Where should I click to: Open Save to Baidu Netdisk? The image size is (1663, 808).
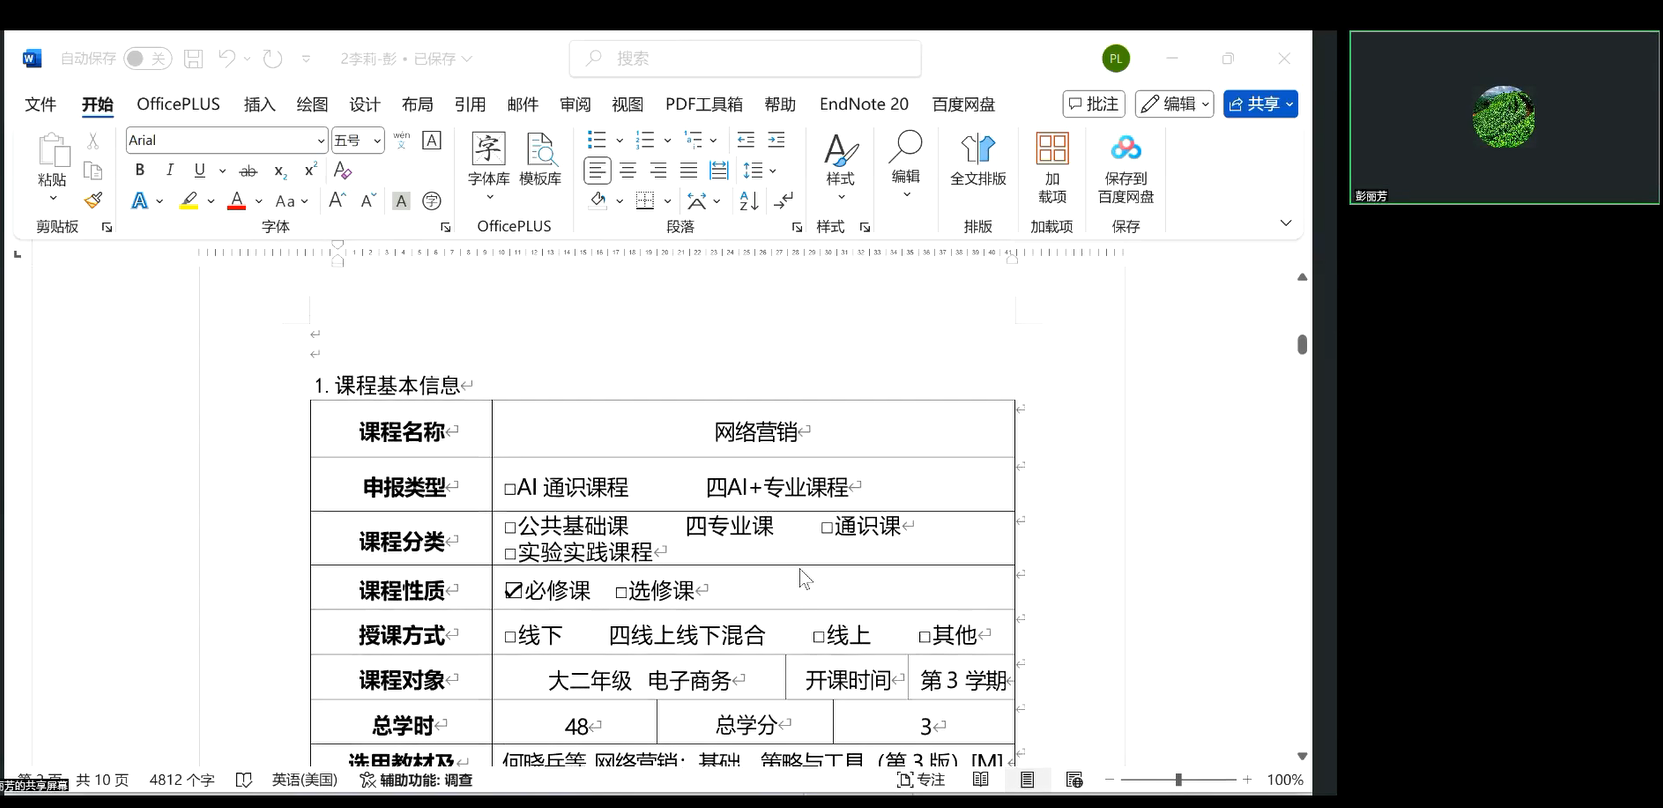(1125, 168)
